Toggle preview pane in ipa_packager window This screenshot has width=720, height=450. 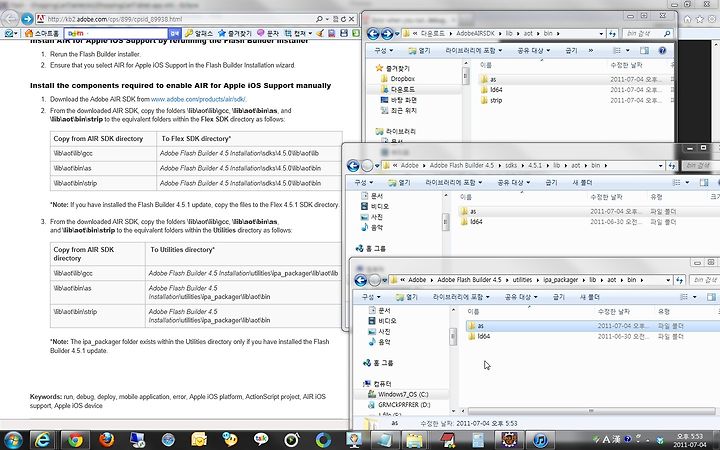(711, 297)
